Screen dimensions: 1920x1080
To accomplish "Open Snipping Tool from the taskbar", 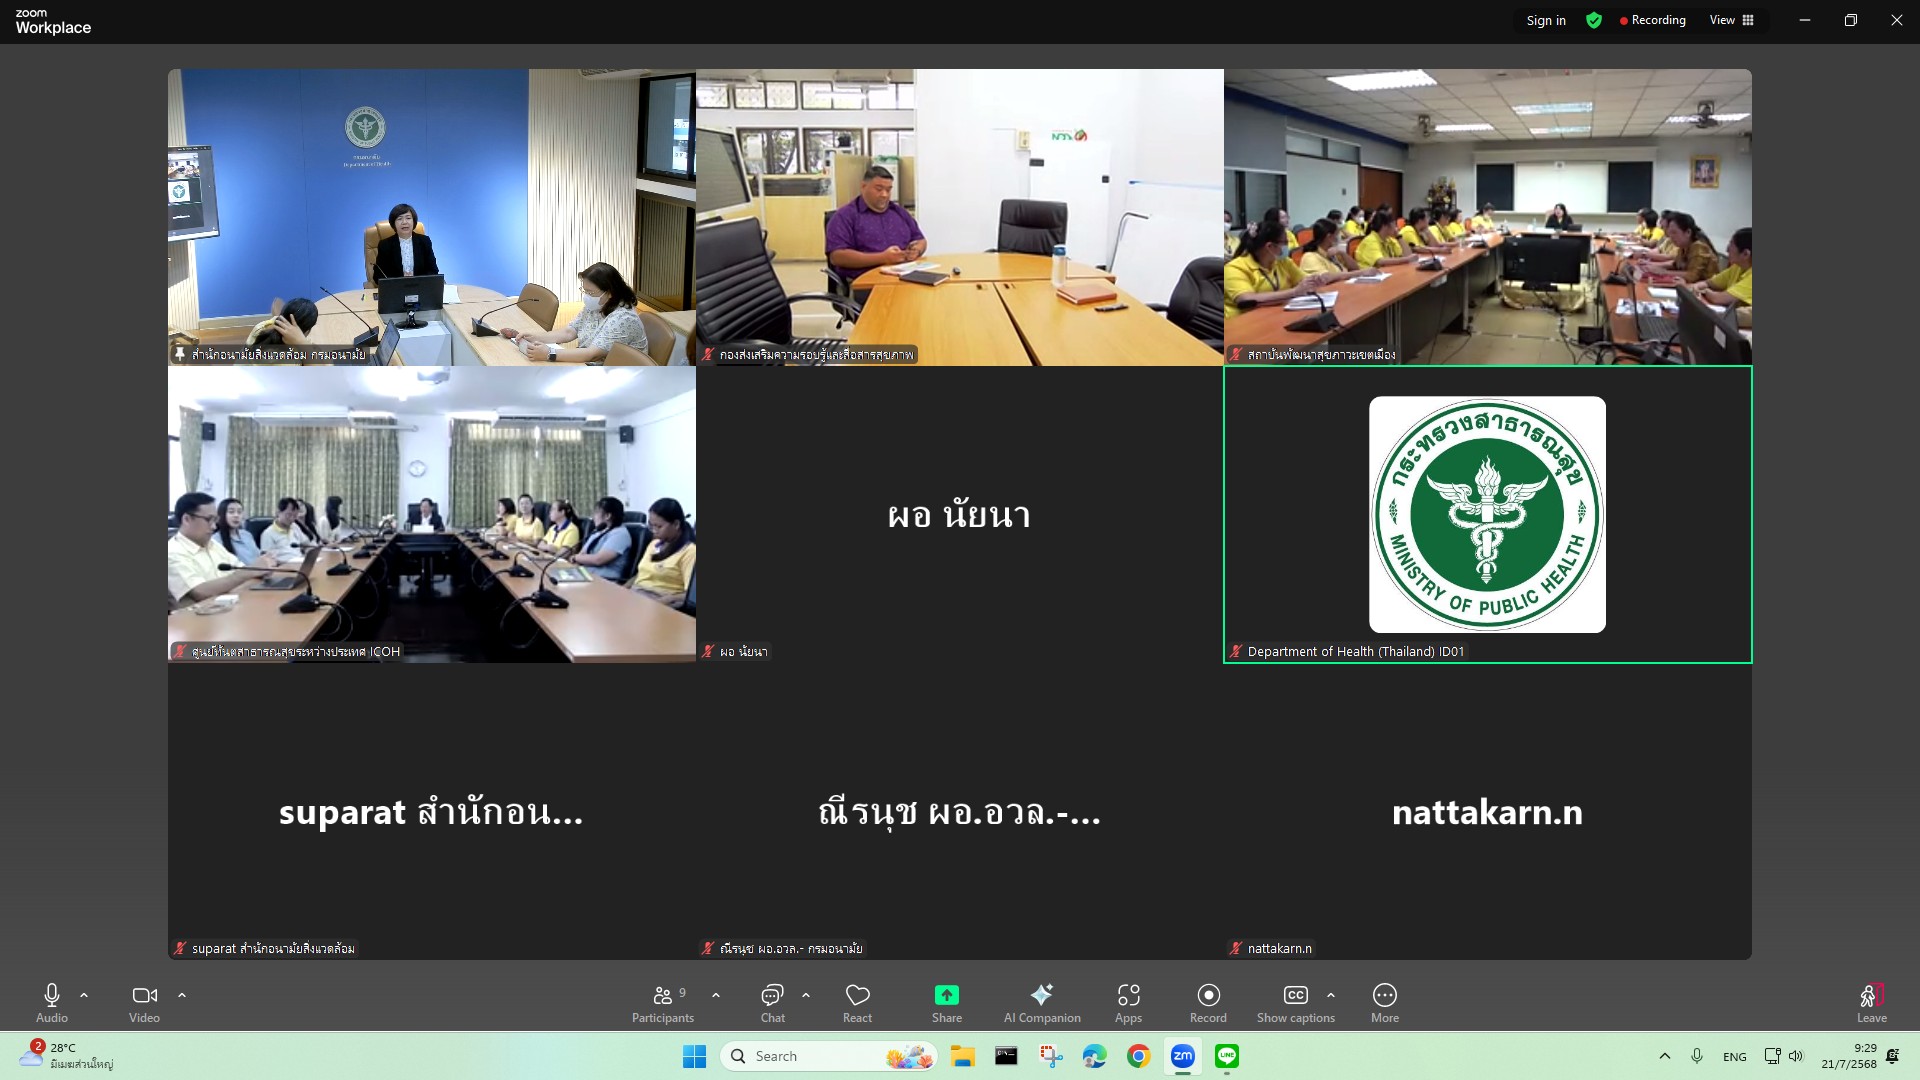I will click(1050, 1056).
